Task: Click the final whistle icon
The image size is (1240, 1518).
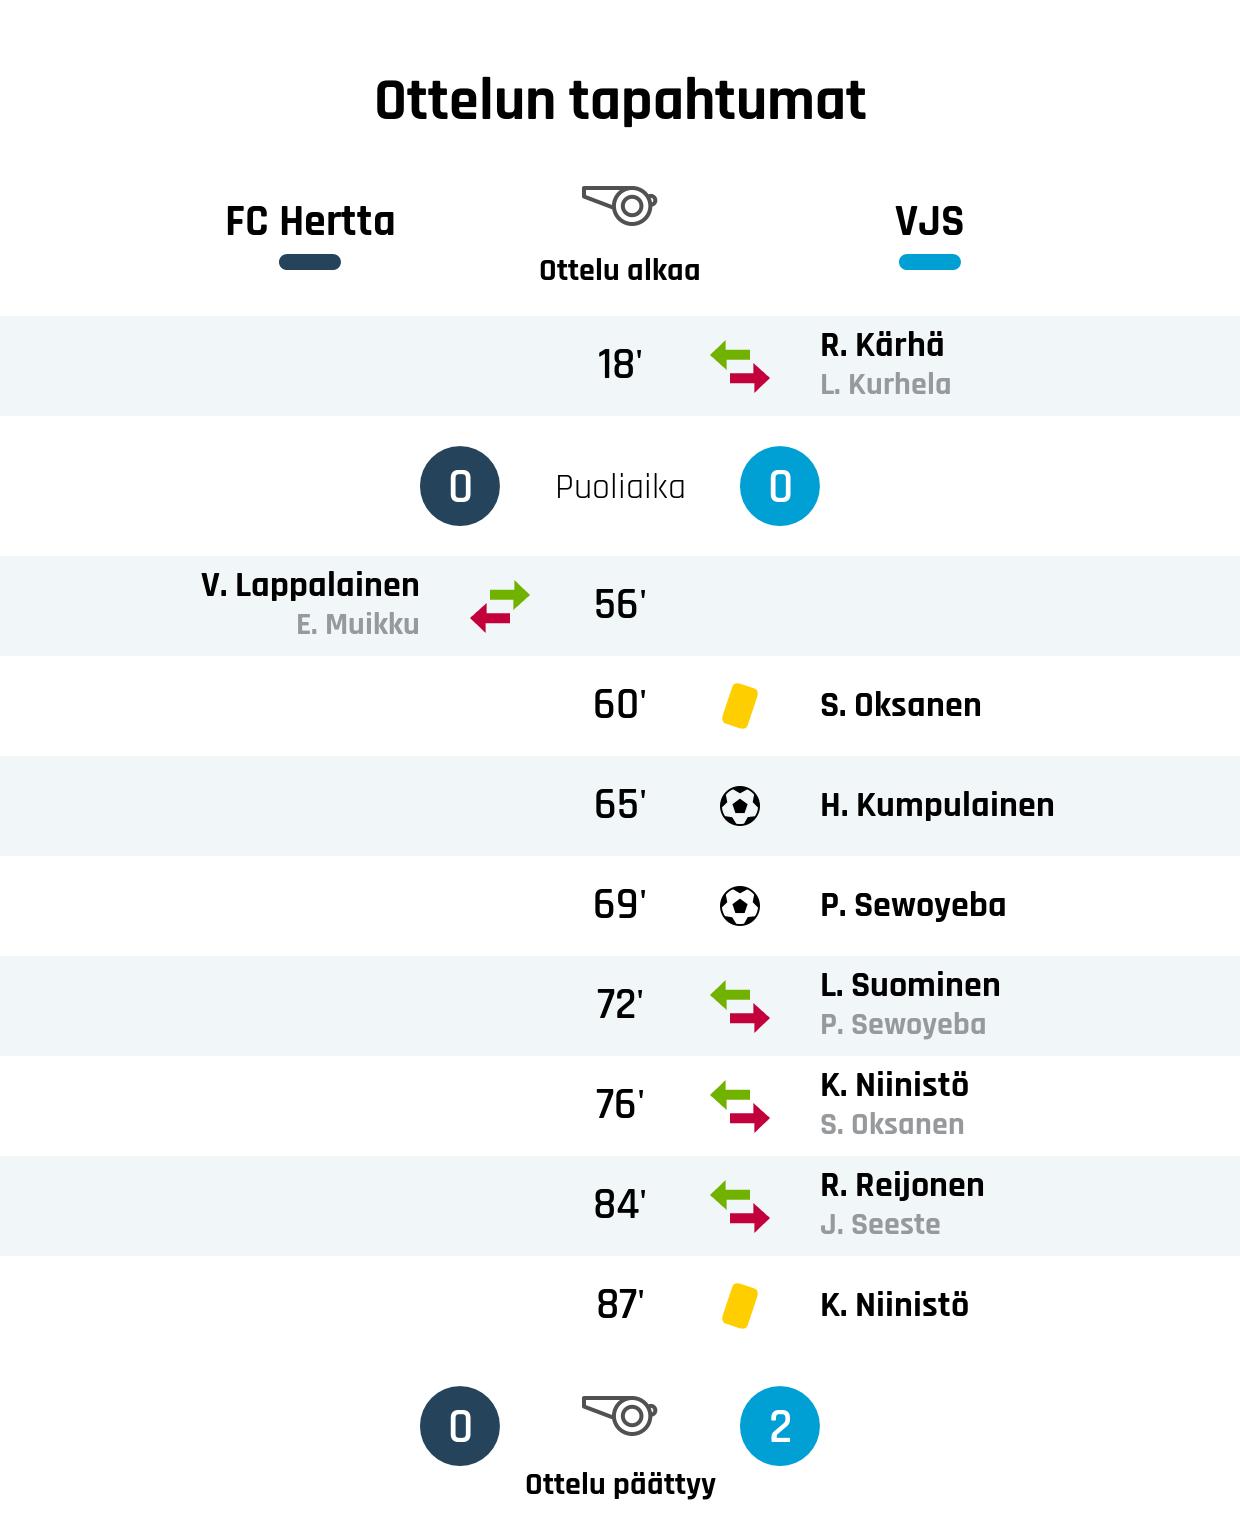Action: [x=619, y=1415]
